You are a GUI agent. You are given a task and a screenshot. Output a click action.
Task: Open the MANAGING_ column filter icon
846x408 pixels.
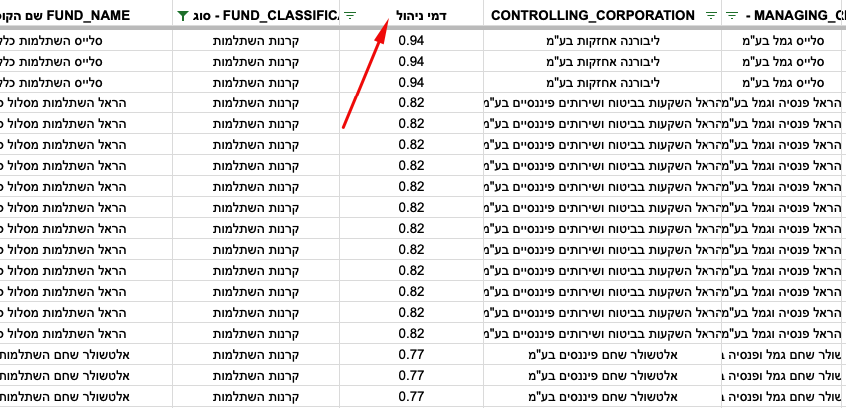pos(732,16)
